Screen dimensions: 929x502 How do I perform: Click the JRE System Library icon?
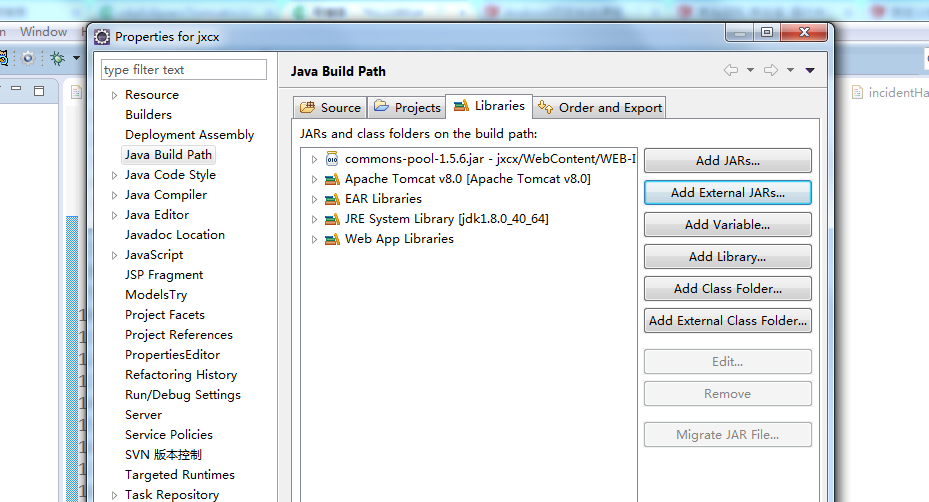(332, 219)
